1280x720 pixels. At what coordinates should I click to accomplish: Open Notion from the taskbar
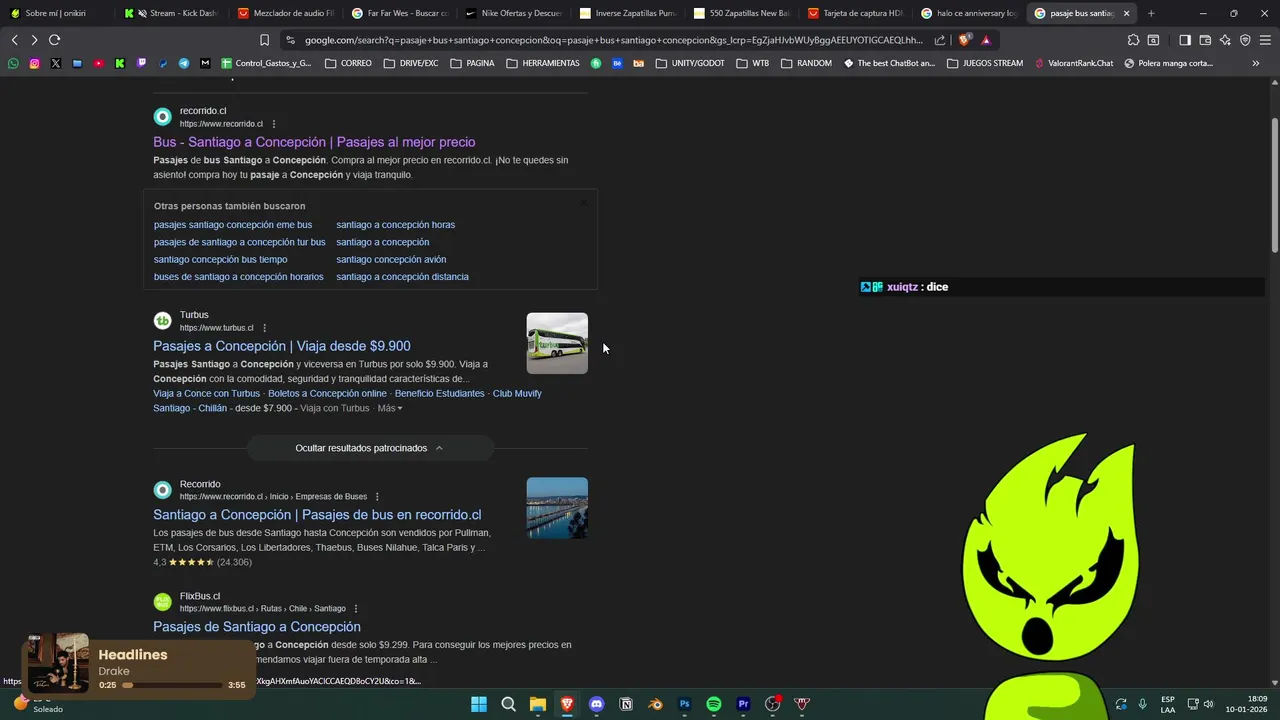(626, 704)
